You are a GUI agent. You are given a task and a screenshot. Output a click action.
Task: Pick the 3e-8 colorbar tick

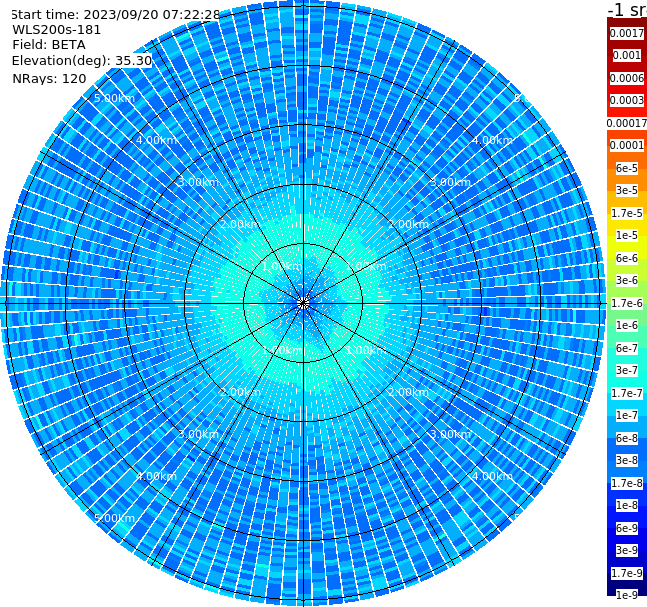(627, 460)
